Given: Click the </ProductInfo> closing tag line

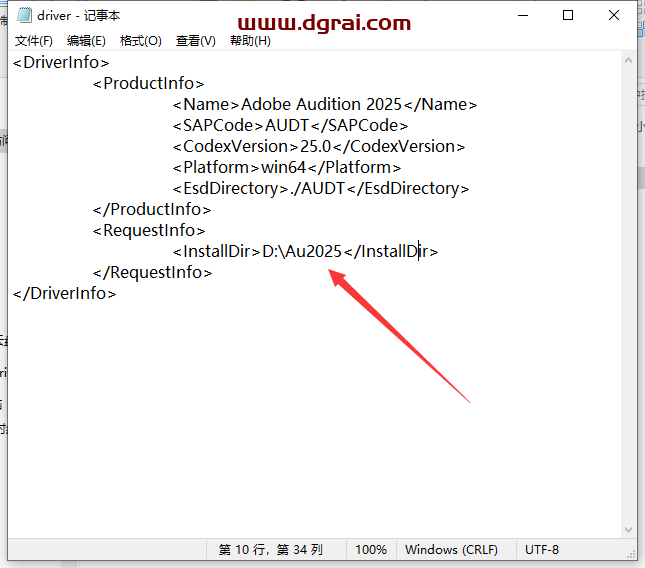Looking at the screenshot, I should click(x=152, y=209).
